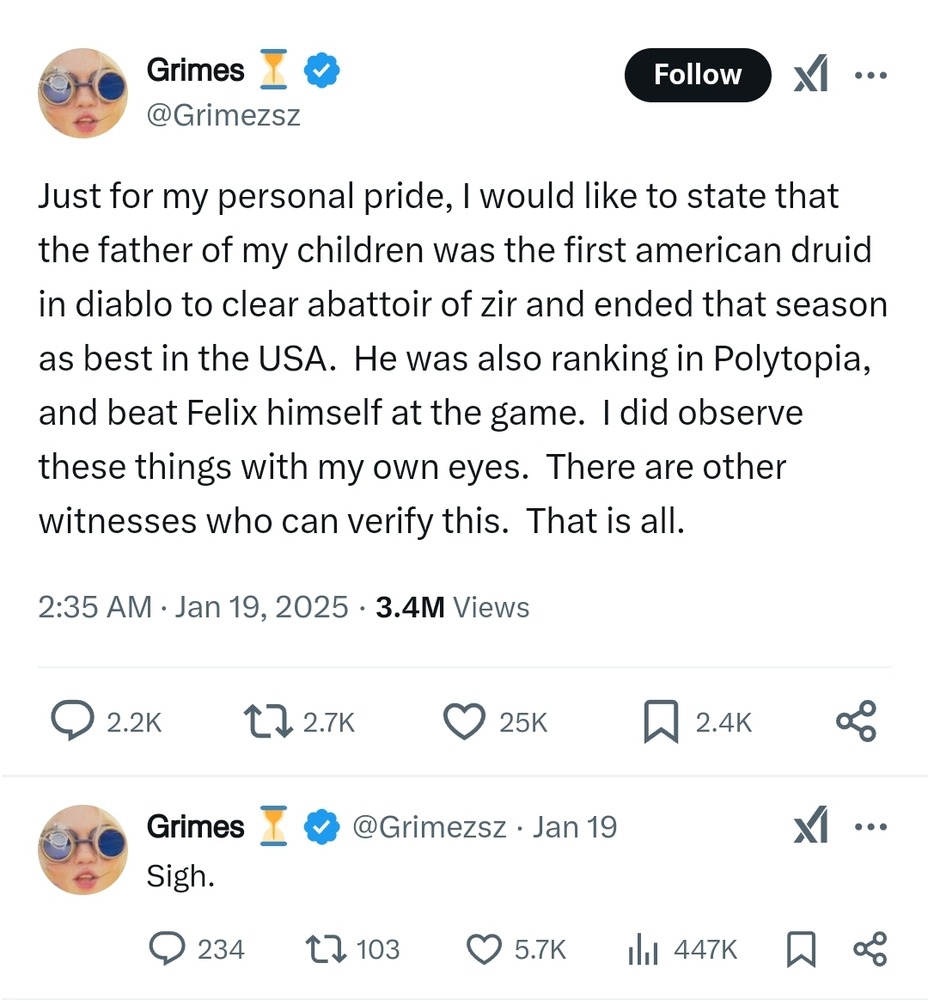Open the main post's three-dot menu
Screen dimensions: 928x1000
(x=871, y=75)
